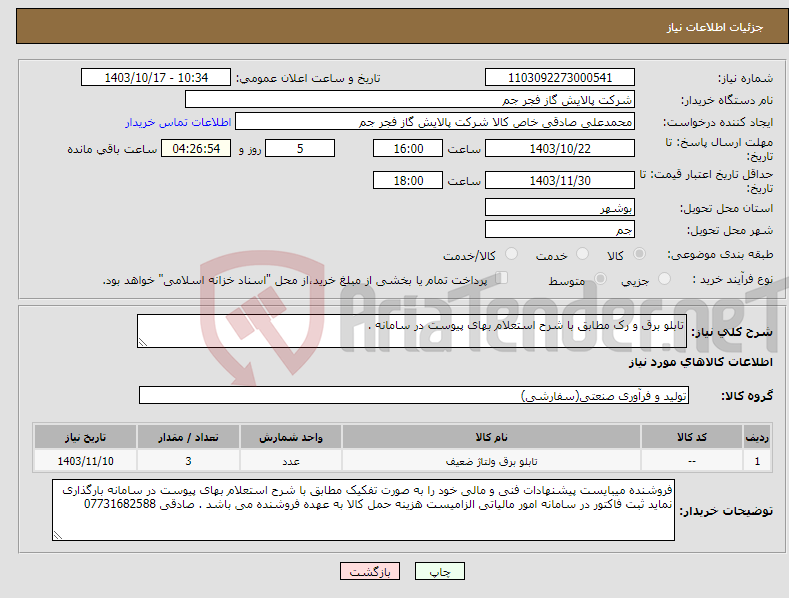Click the remaining time field 04:26:54
Viewport: 789px width, 598px height.
196,148
